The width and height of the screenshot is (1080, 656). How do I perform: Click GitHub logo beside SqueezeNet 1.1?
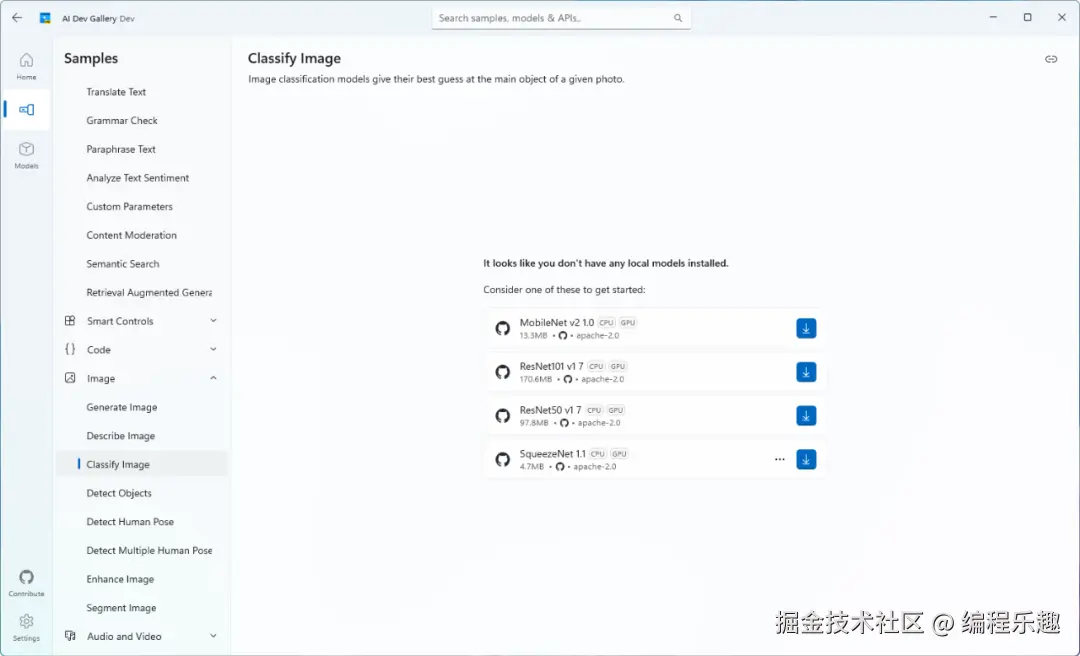pos(503,459)
